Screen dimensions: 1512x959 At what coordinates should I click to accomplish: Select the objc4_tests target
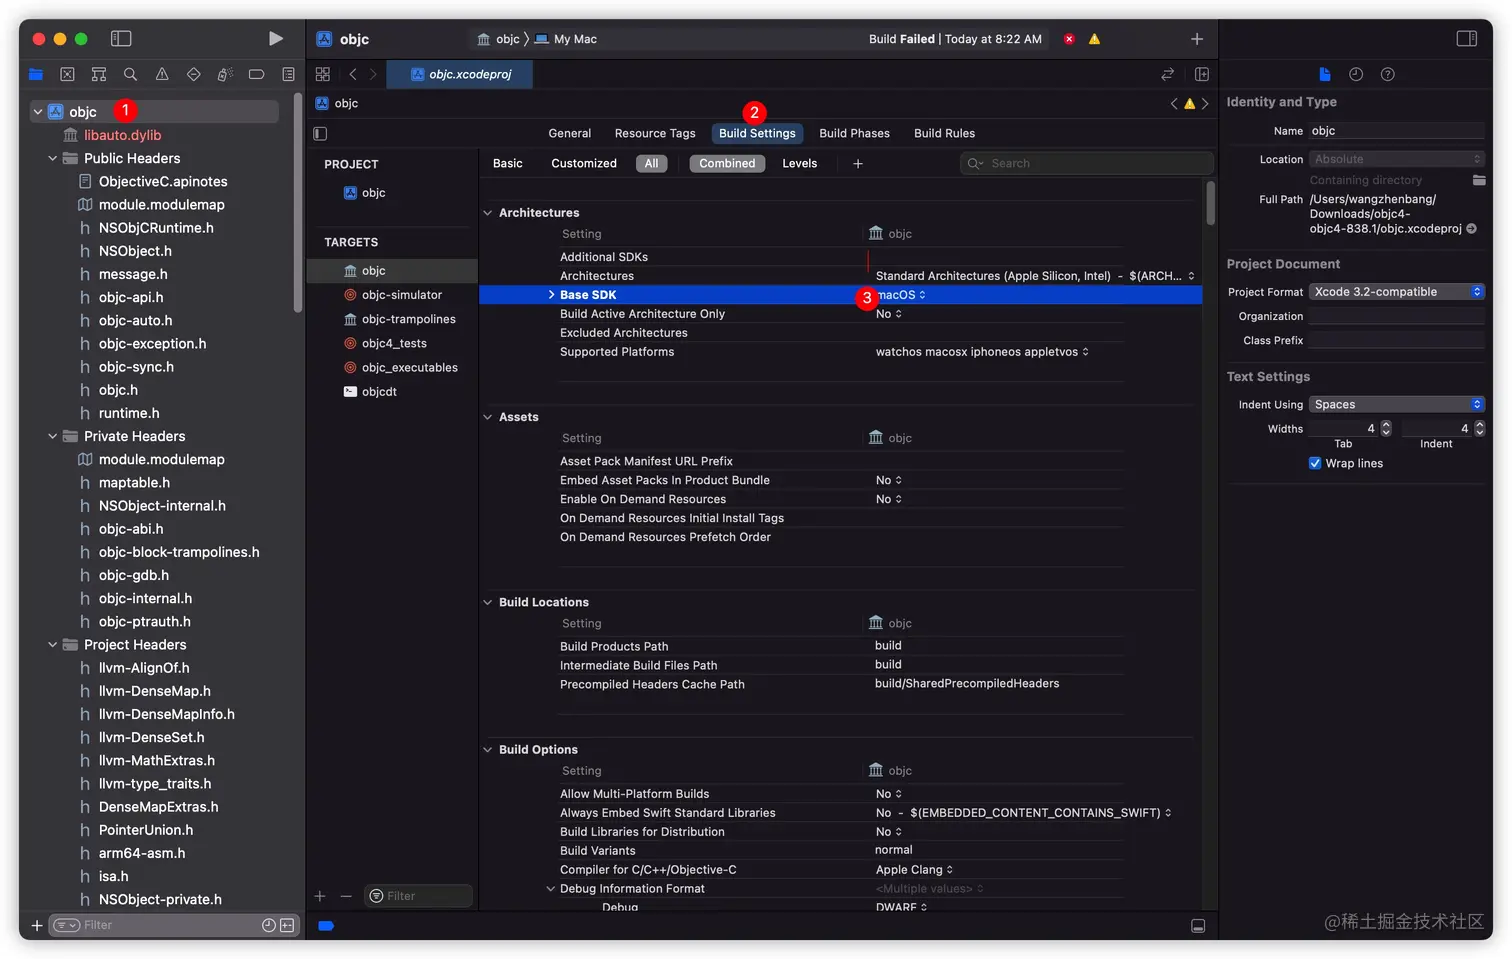(x=393, y=343)
